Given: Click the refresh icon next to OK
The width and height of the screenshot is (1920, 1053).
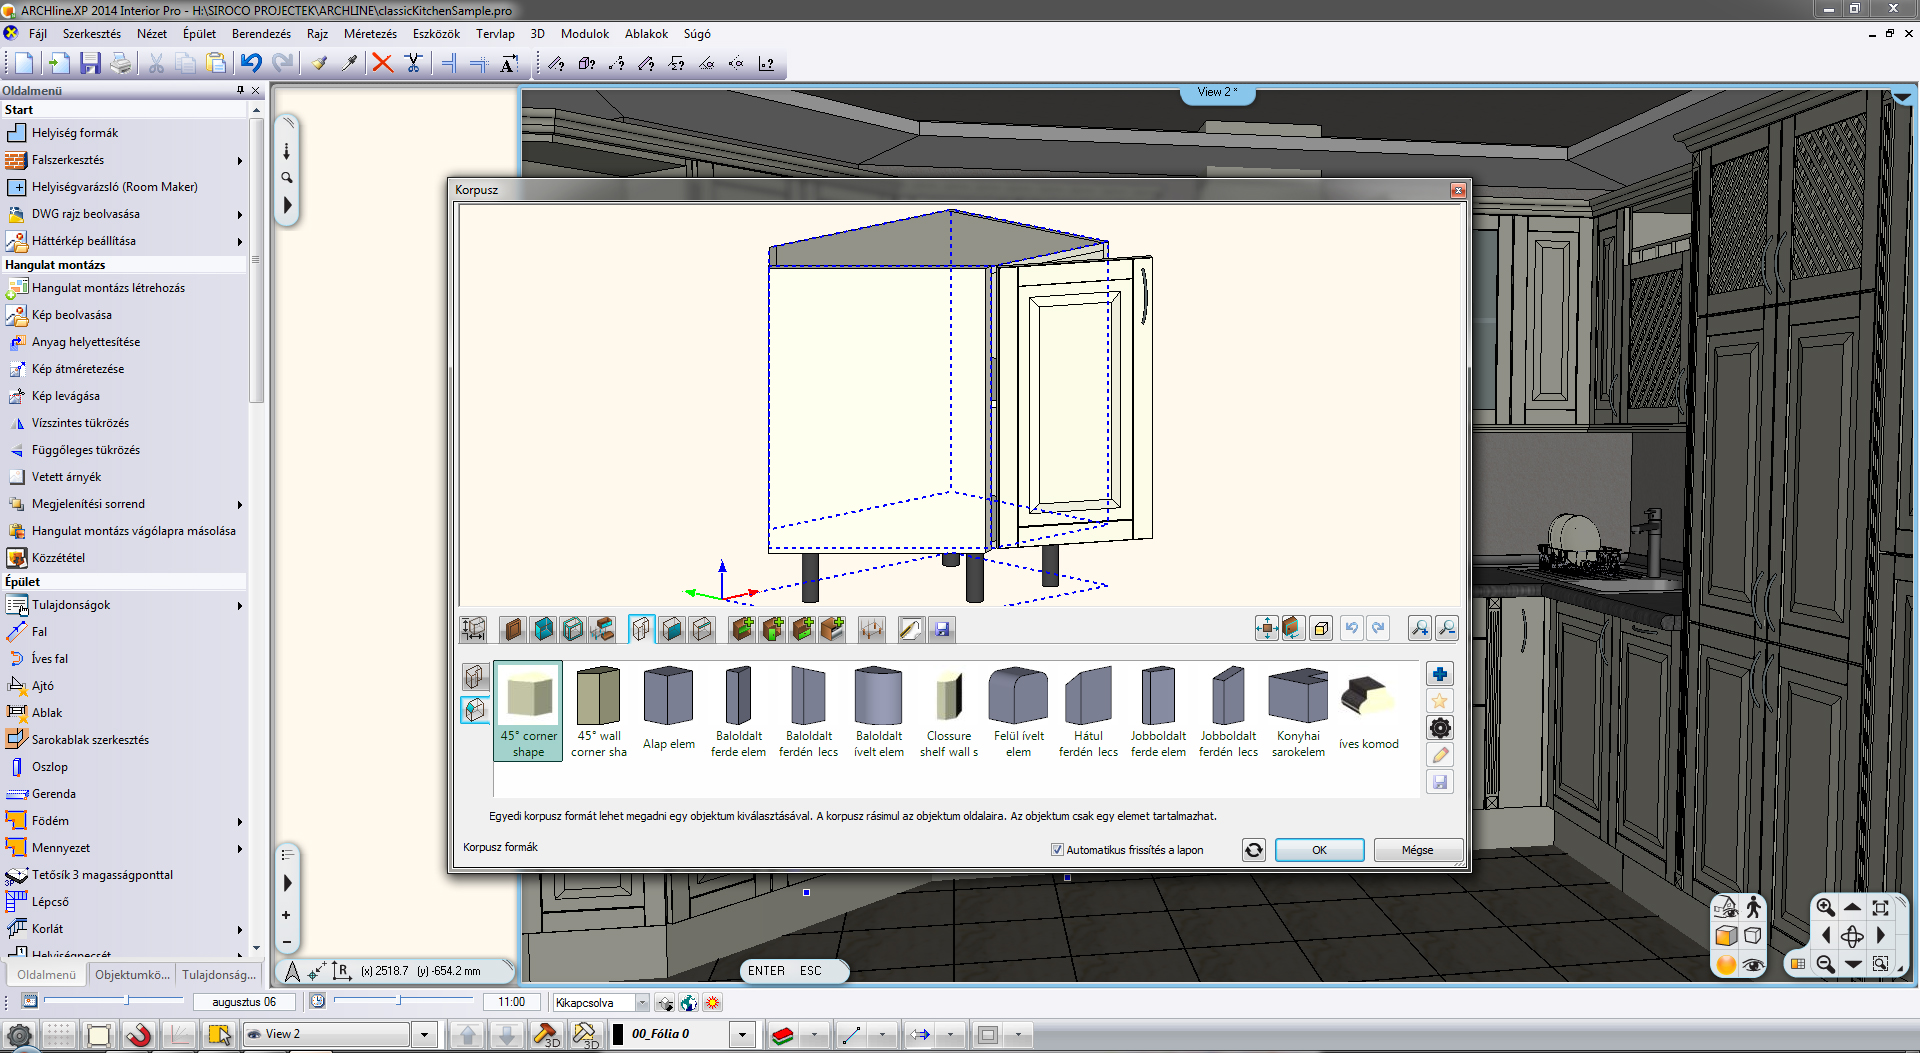Looking at the screenshot, I should 1253,850.
